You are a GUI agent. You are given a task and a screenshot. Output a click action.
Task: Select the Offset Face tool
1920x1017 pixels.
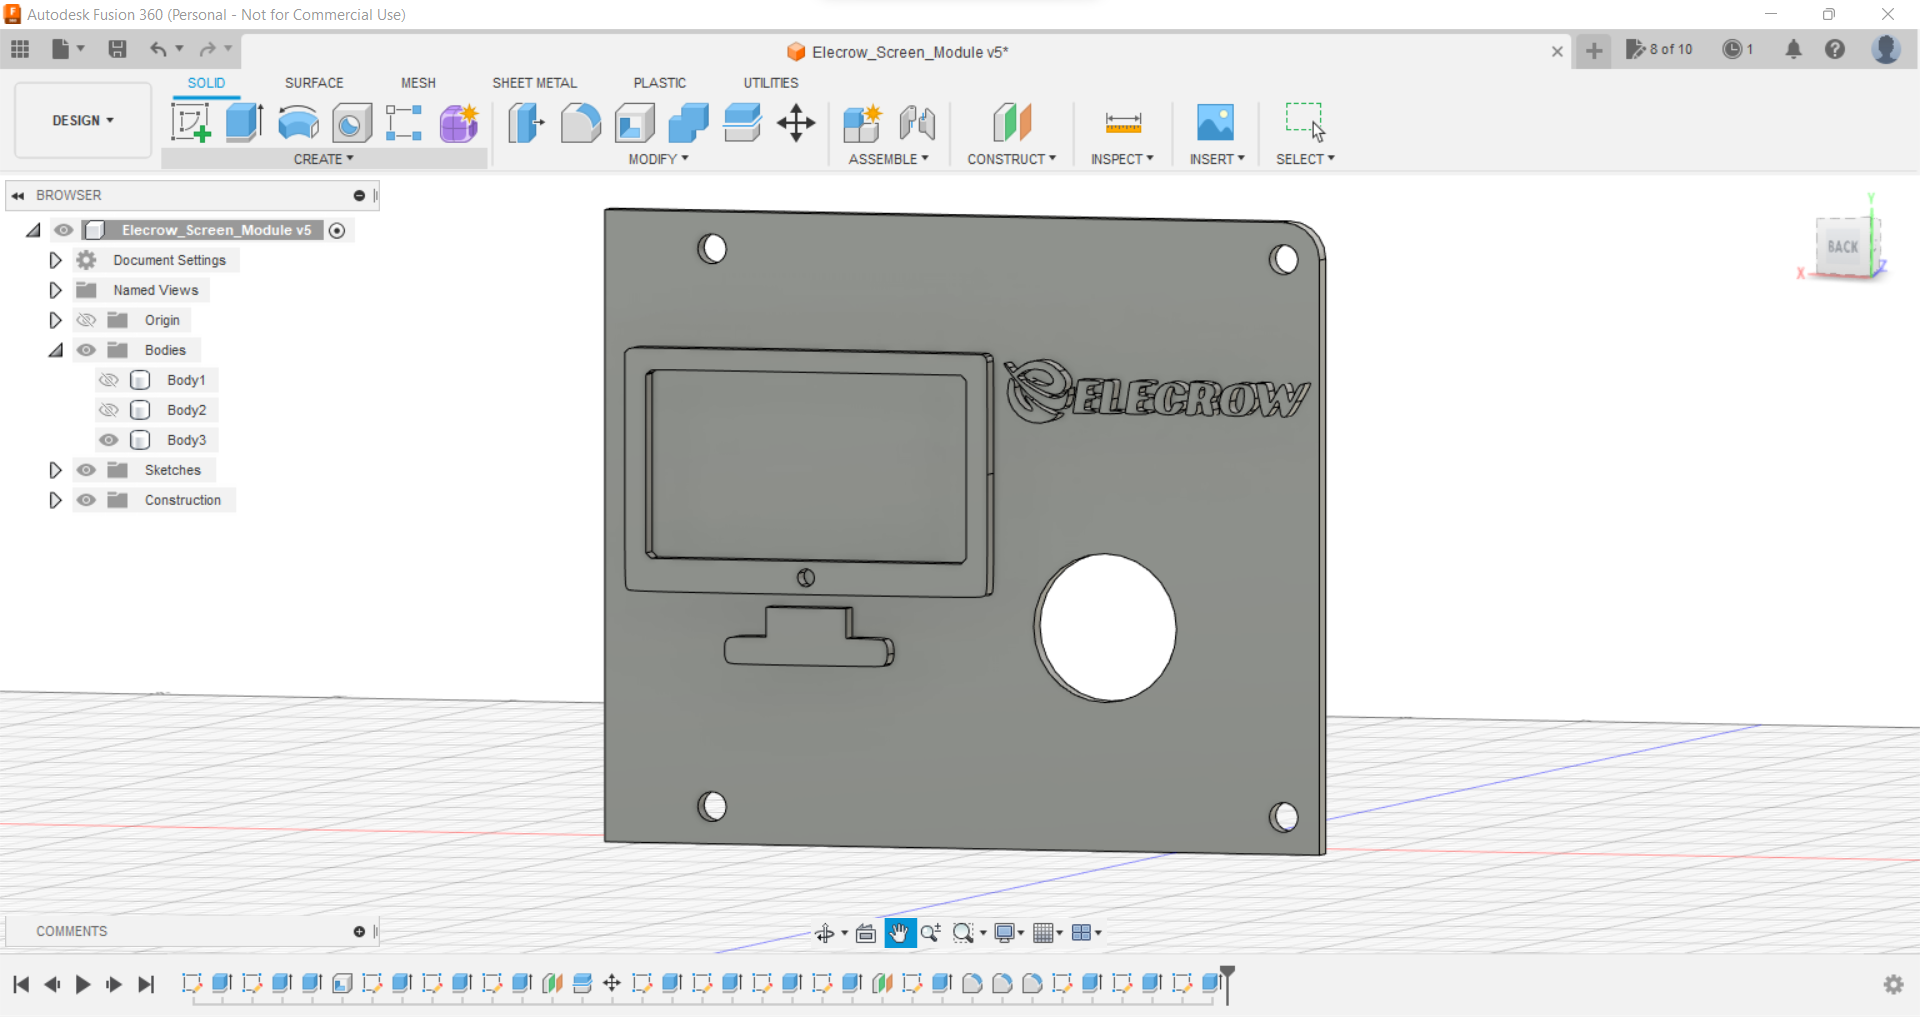pyautogui.click(x=742, y=123)
